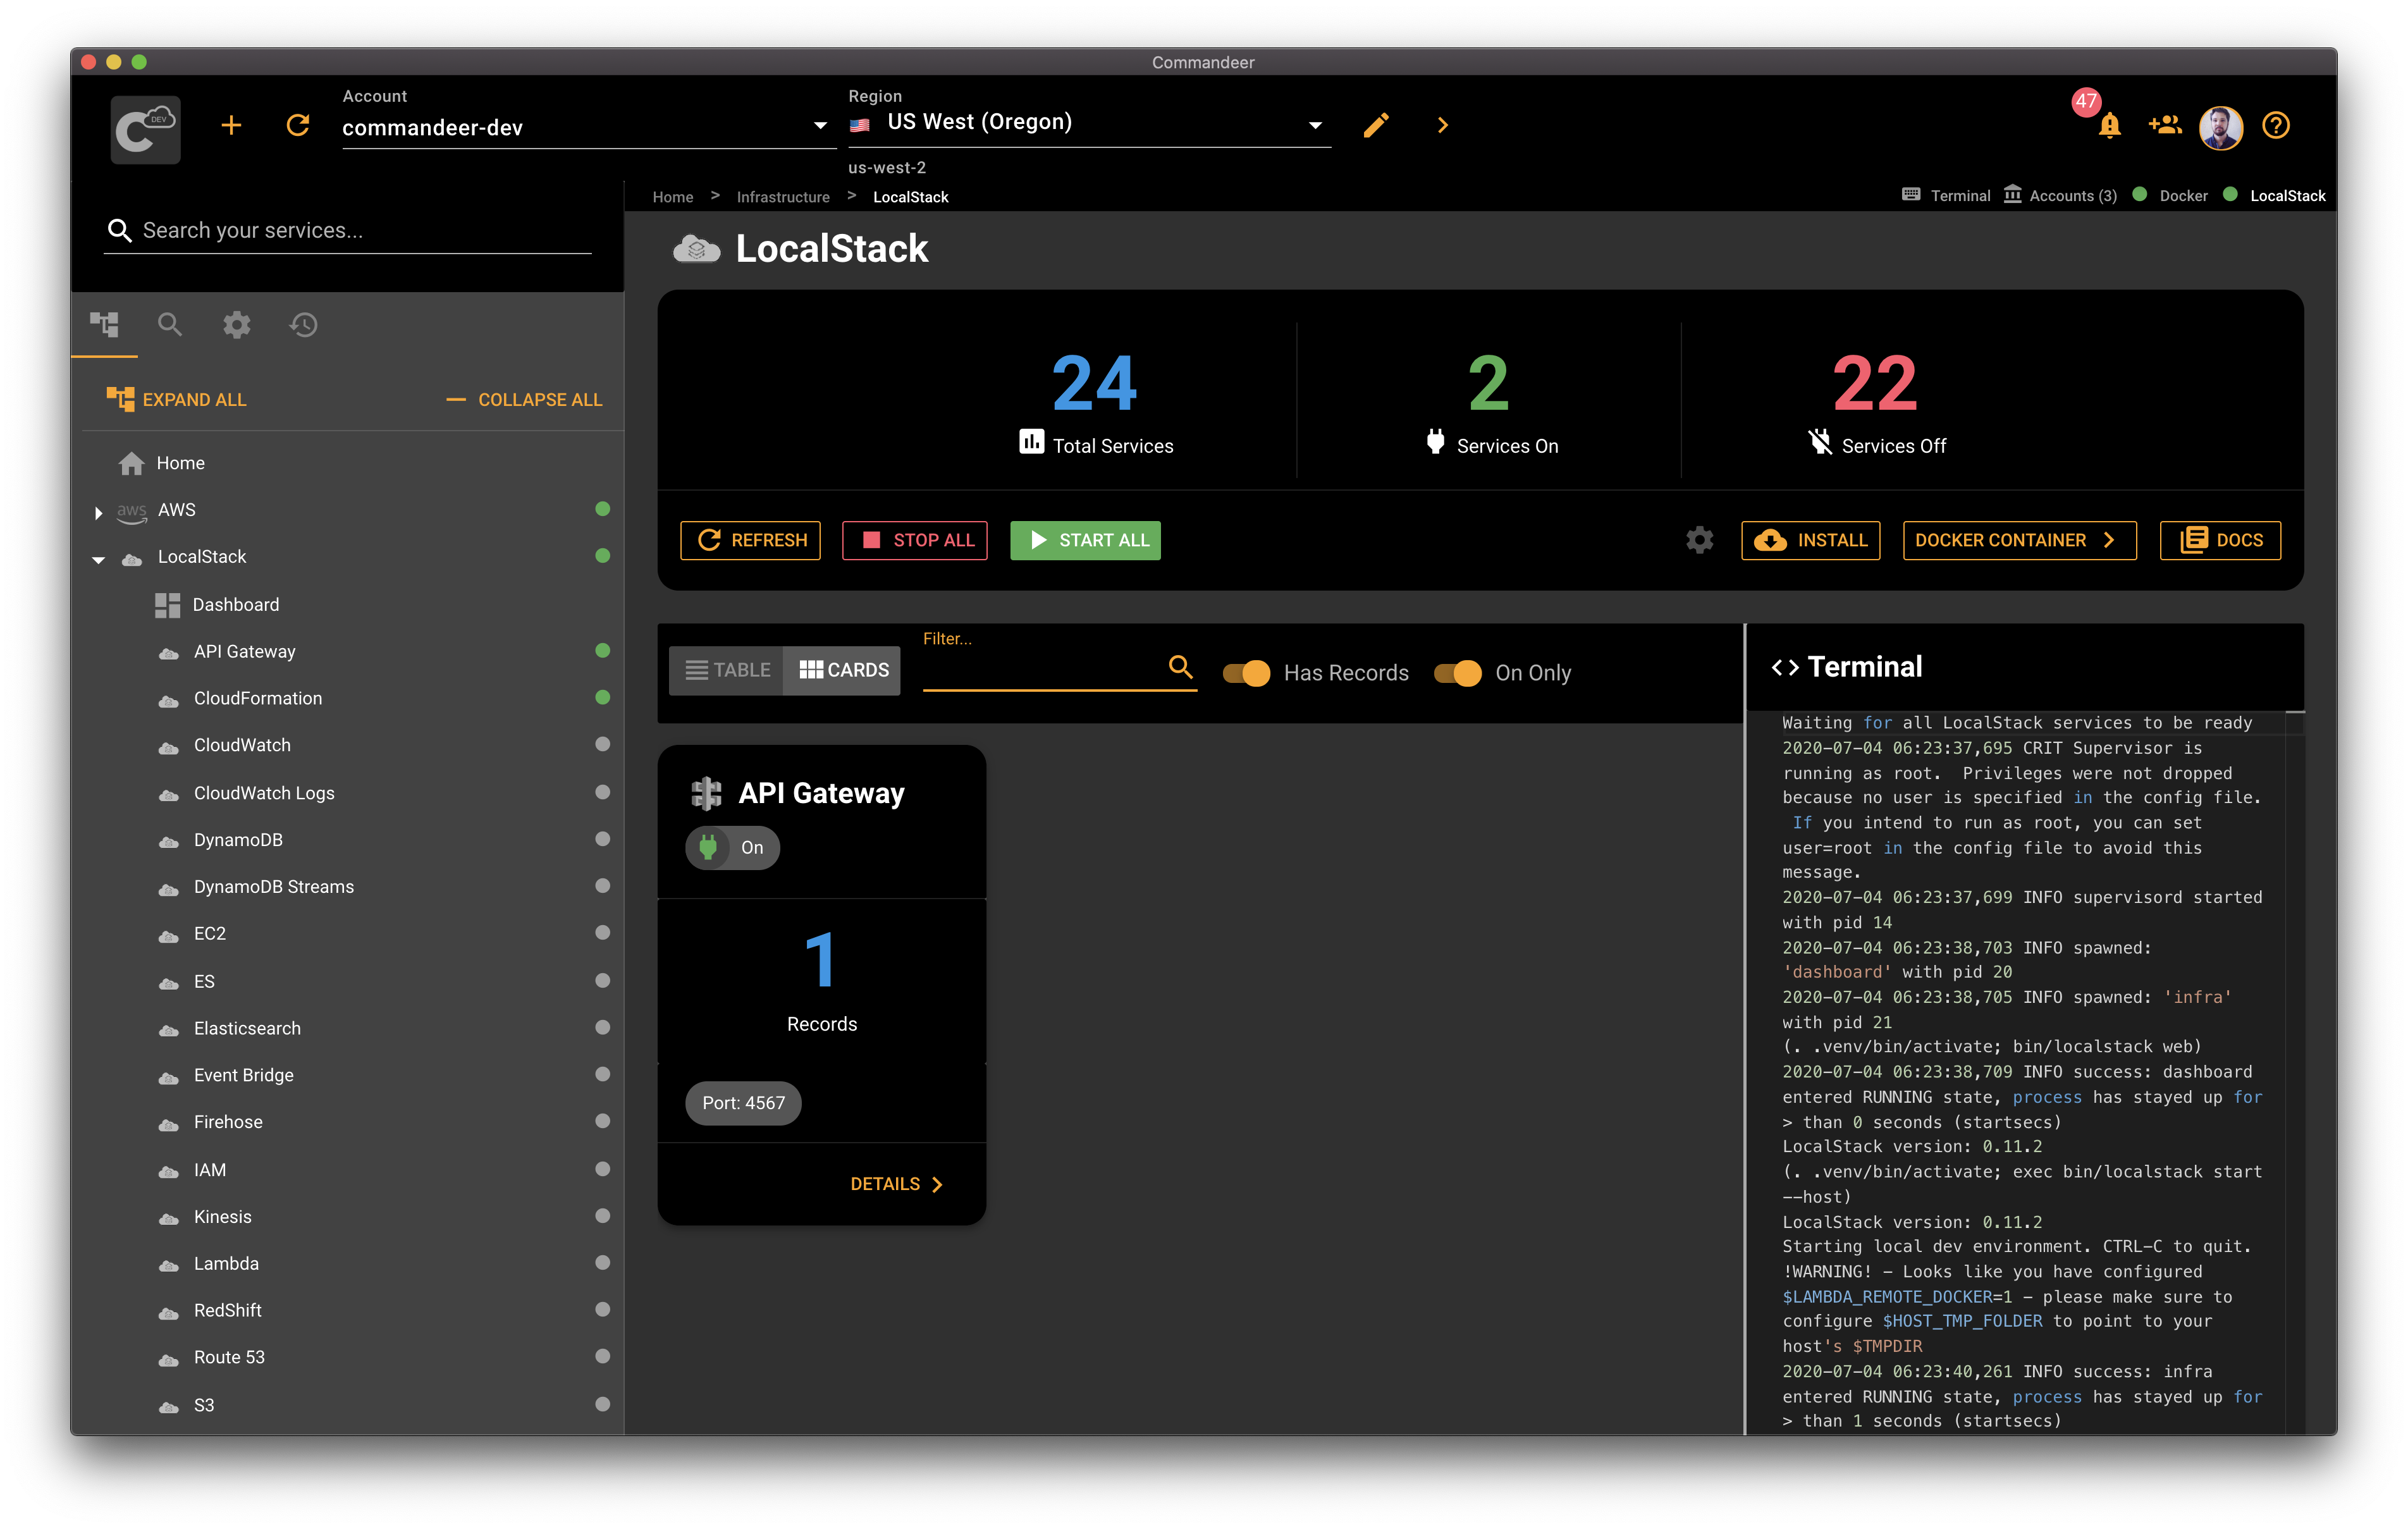Click Infrastructure in the breadcrumb
The width and height of the screenshot is (2408, 1529).
(x=783, y=197)
